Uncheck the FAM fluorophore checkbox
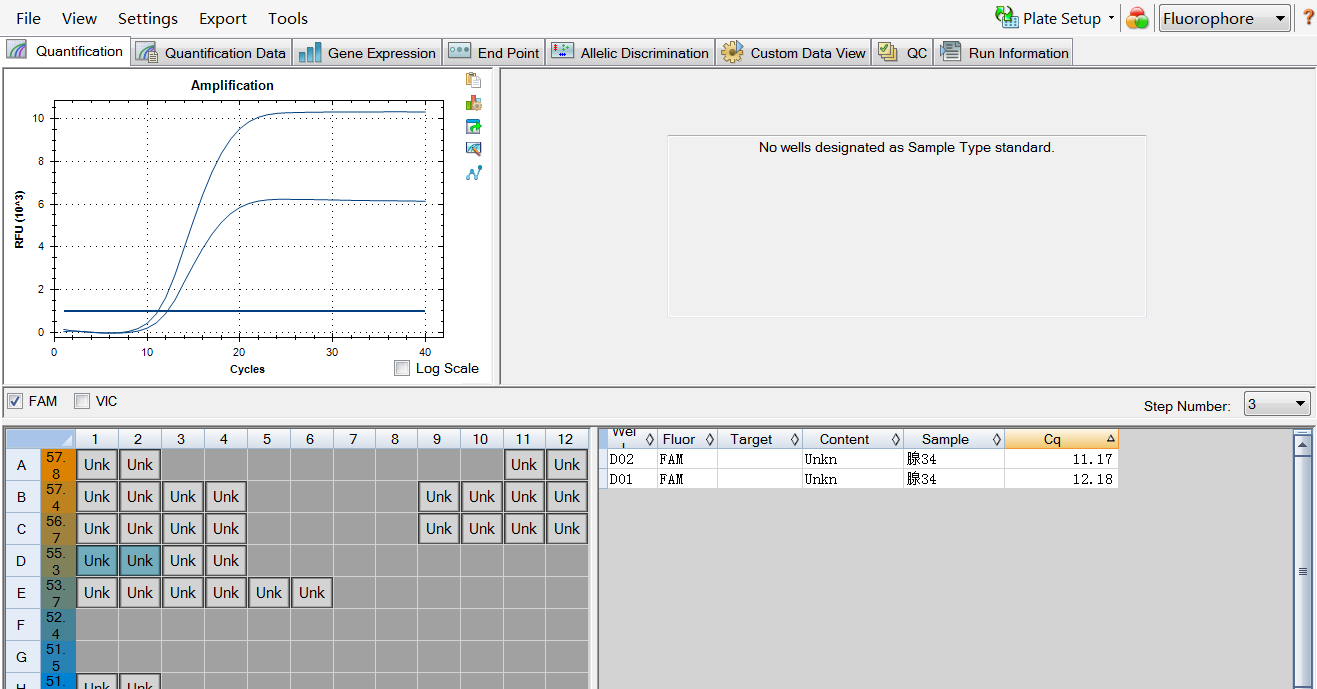Viewport: 1317px width, 689px height. [x=15, y=401]
